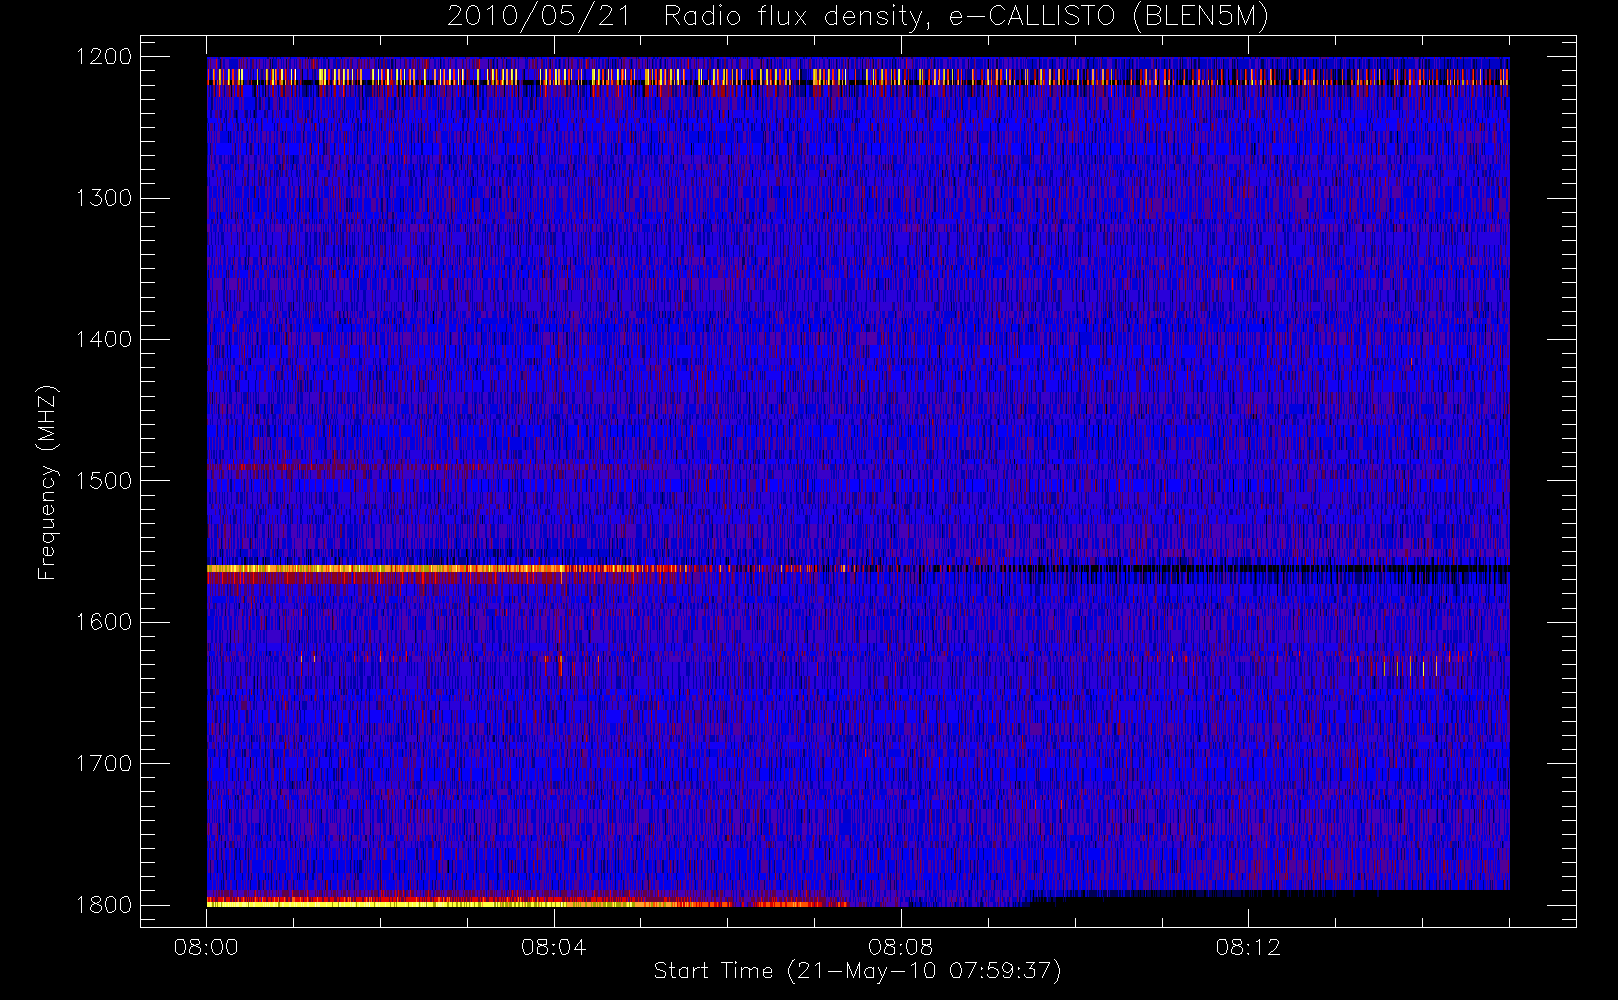Click the "Frequency (MHZ)" axis label
Screen dimensions: 1618x1000
tap(47, 482)
